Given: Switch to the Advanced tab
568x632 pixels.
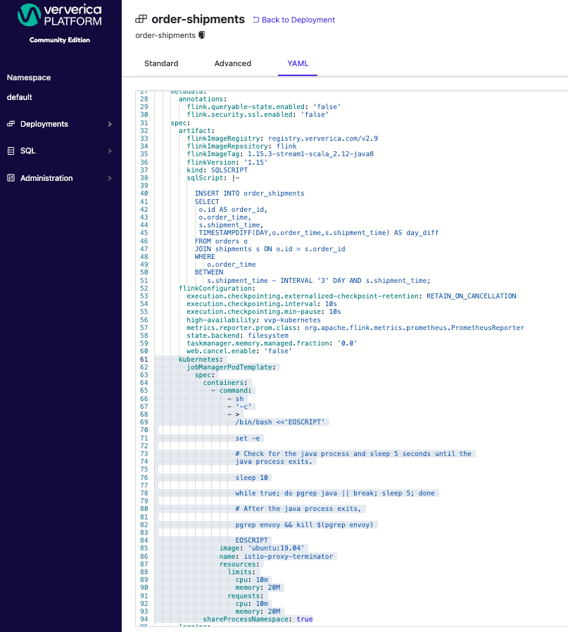Looking at the screenshot, I should [233, 63].
